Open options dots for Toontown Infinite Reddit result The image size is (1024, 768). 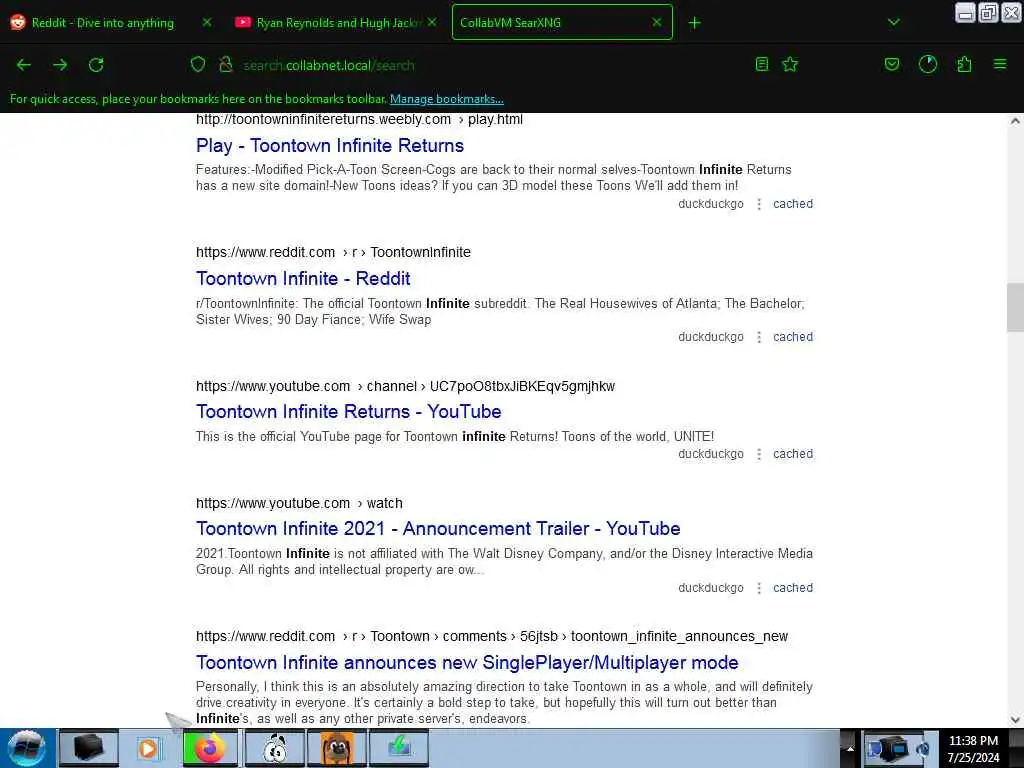[x=759, y=338]
